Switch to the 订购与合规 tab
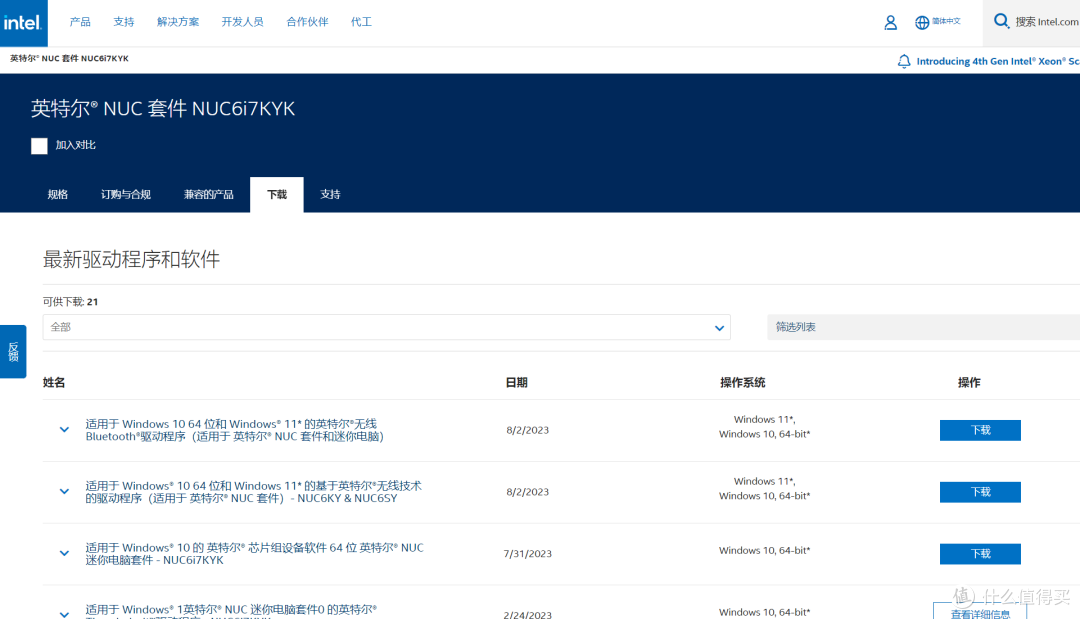The image size is (1080, 619). [x=126, y=195]
